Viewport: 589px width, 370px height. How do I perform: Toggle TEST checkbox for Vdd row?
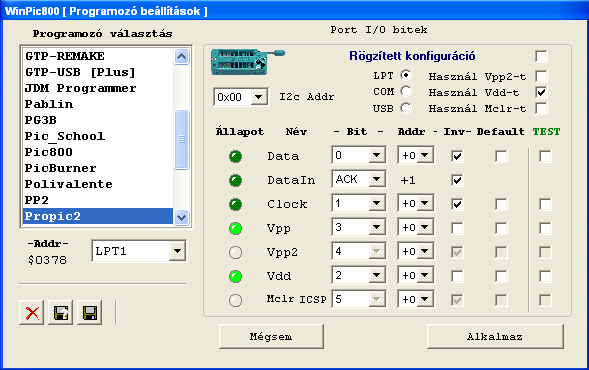coord(545,276)
